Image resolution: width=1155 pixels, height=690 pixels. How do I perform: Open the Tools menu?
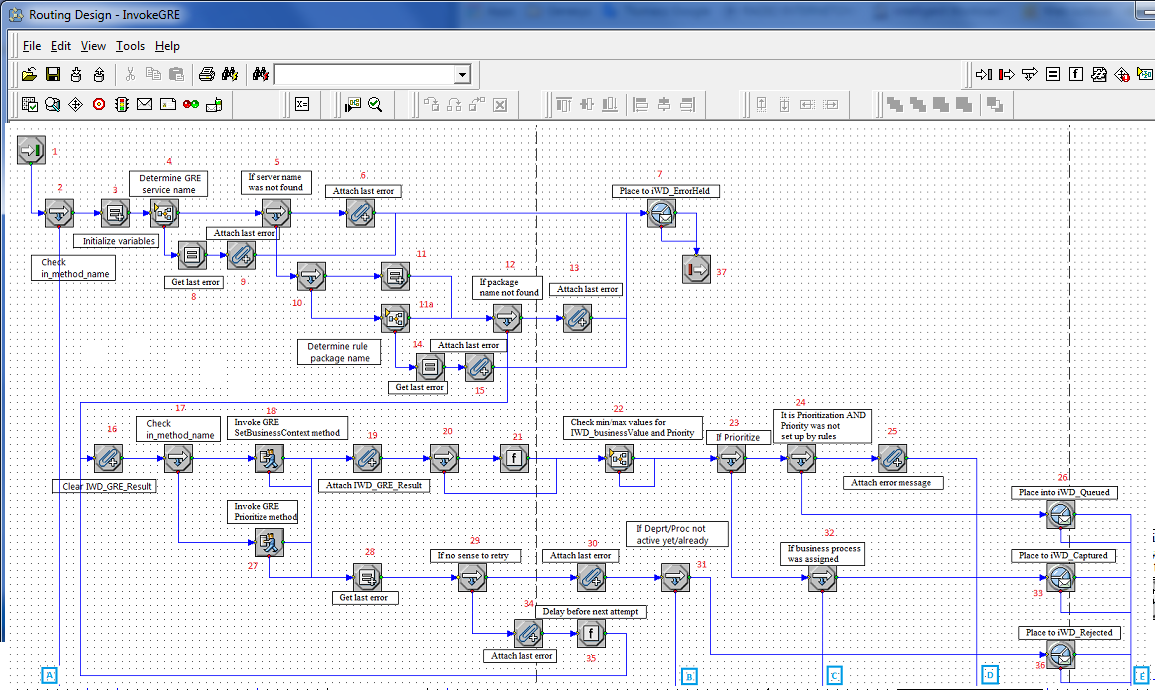[130, 46]
